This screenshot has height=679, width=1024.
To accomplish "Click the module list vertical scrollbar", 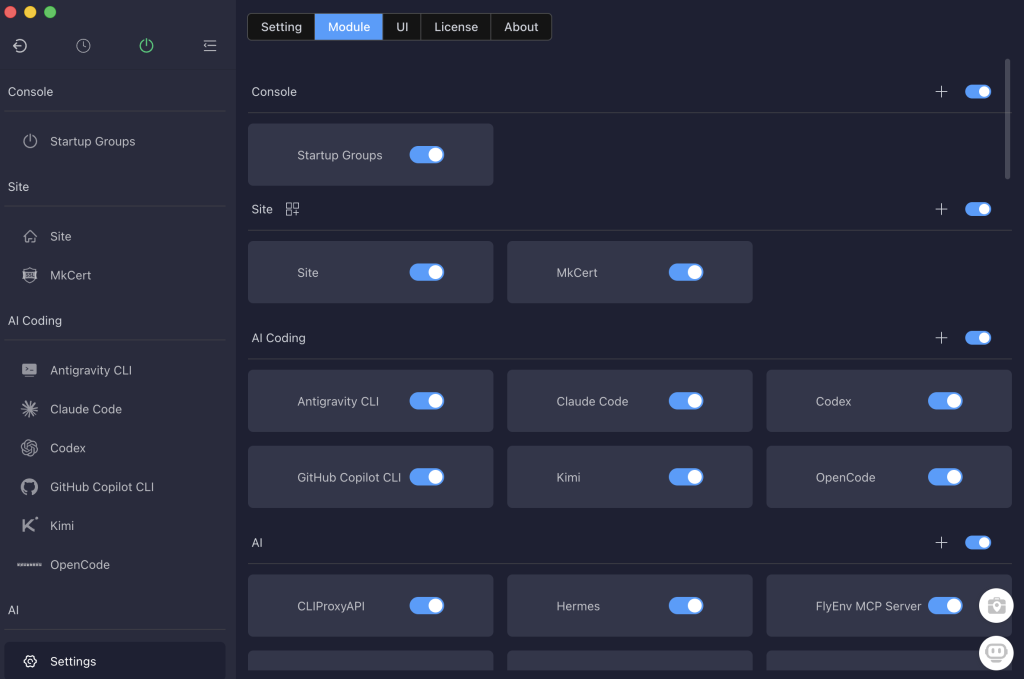I will point(1008,119).
